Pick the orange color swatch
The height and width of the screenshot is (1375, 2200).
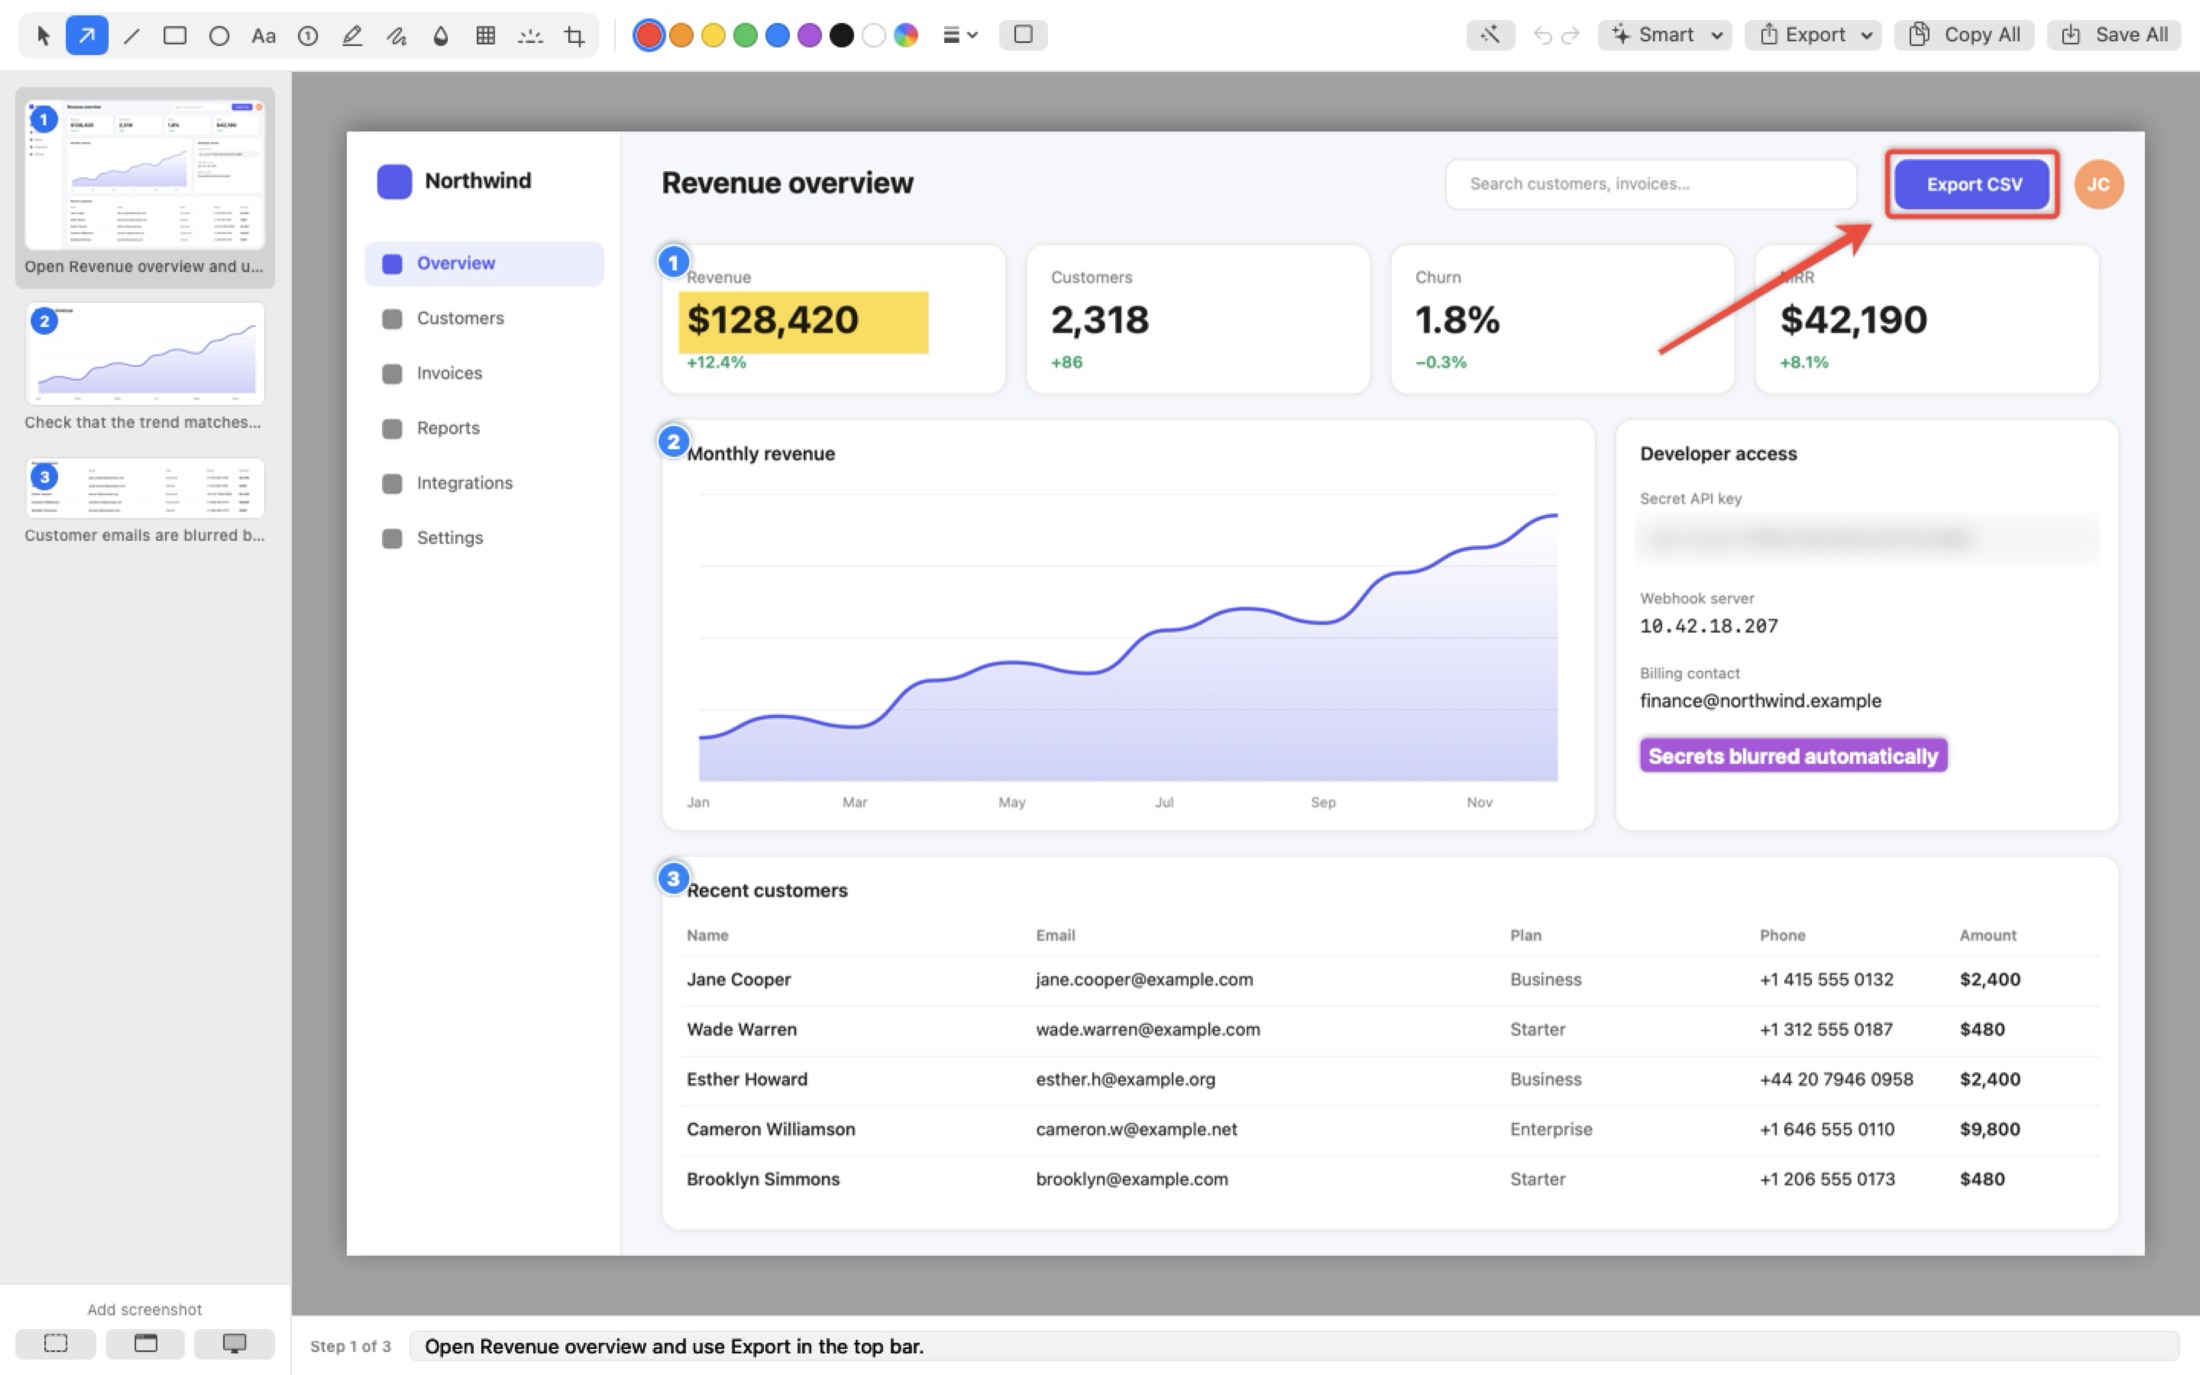681,35
